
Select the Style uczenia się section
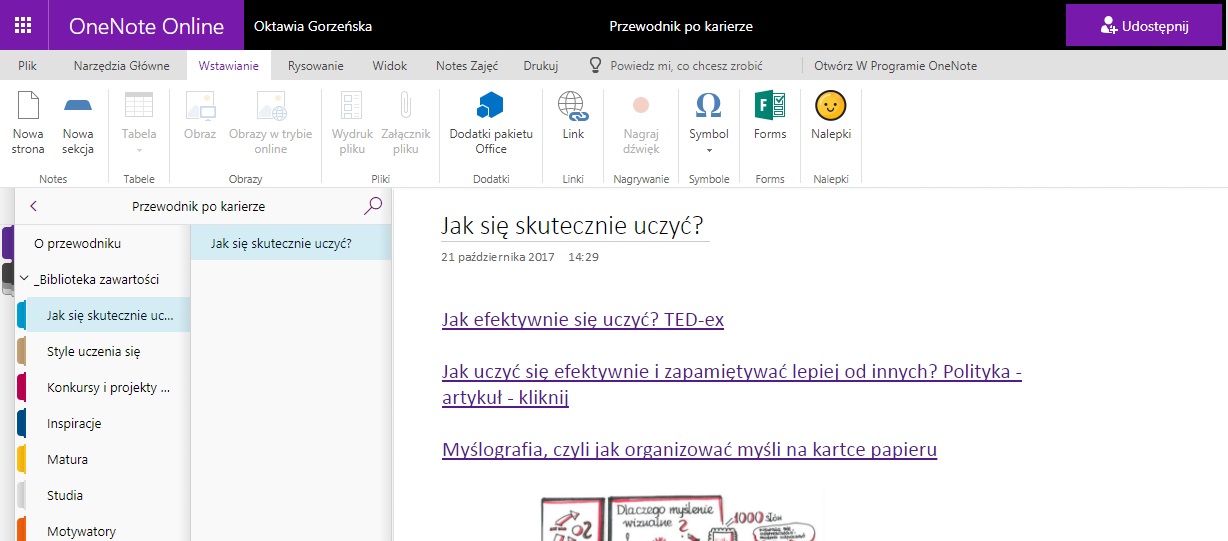click(93, 352)
